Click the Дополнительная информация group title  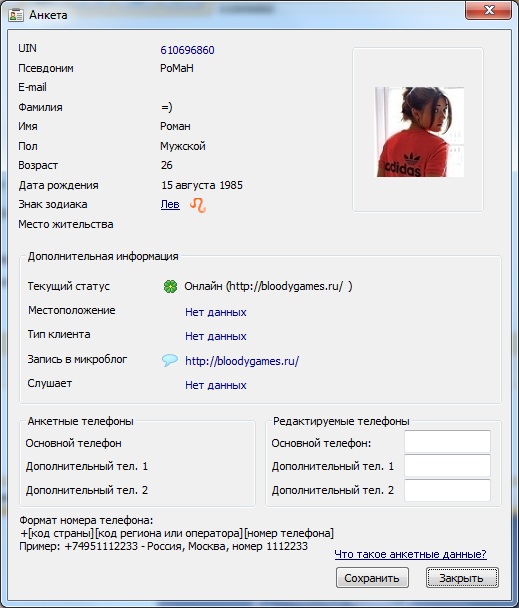pyautogui.click(x=103, y=256)
